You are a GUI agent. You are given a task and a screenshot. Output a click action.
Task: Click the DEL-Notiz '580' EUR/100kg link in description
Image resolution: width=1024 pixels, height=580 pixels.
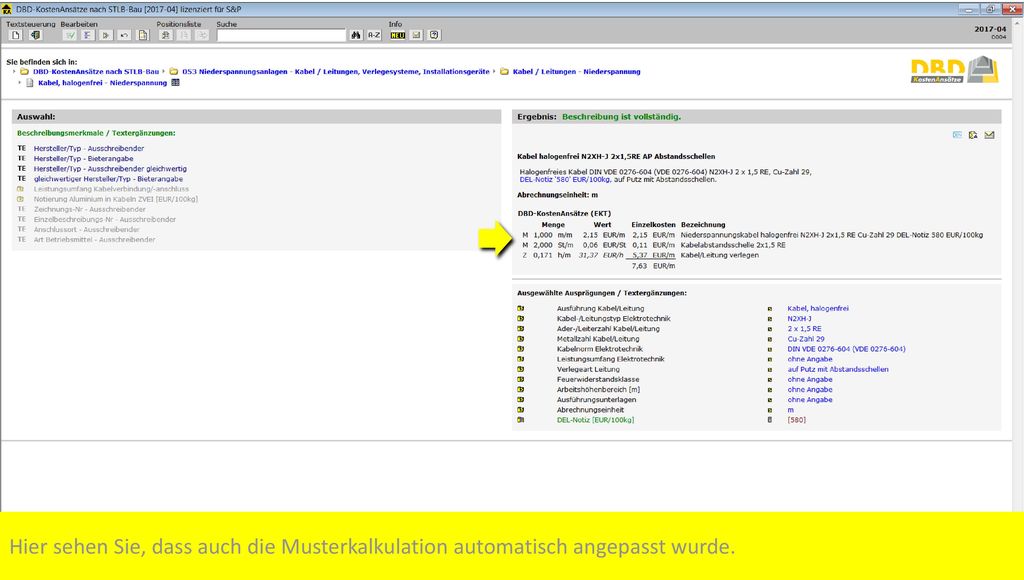(x=565, y=180)
